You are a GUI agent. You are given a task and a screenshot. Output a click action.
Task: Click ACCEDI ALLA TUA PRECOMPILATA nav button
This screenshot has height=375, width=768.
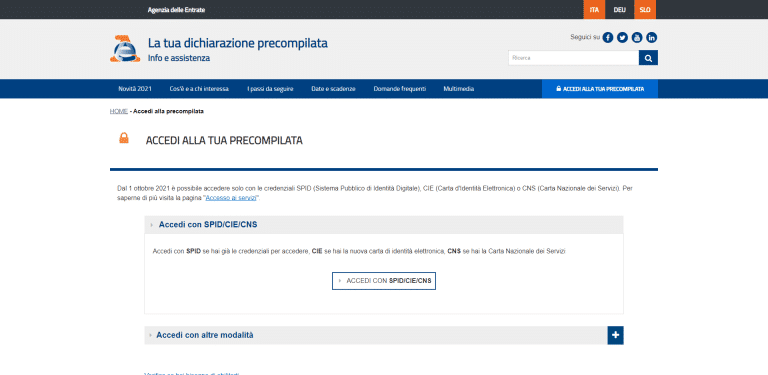coord(600,89)
